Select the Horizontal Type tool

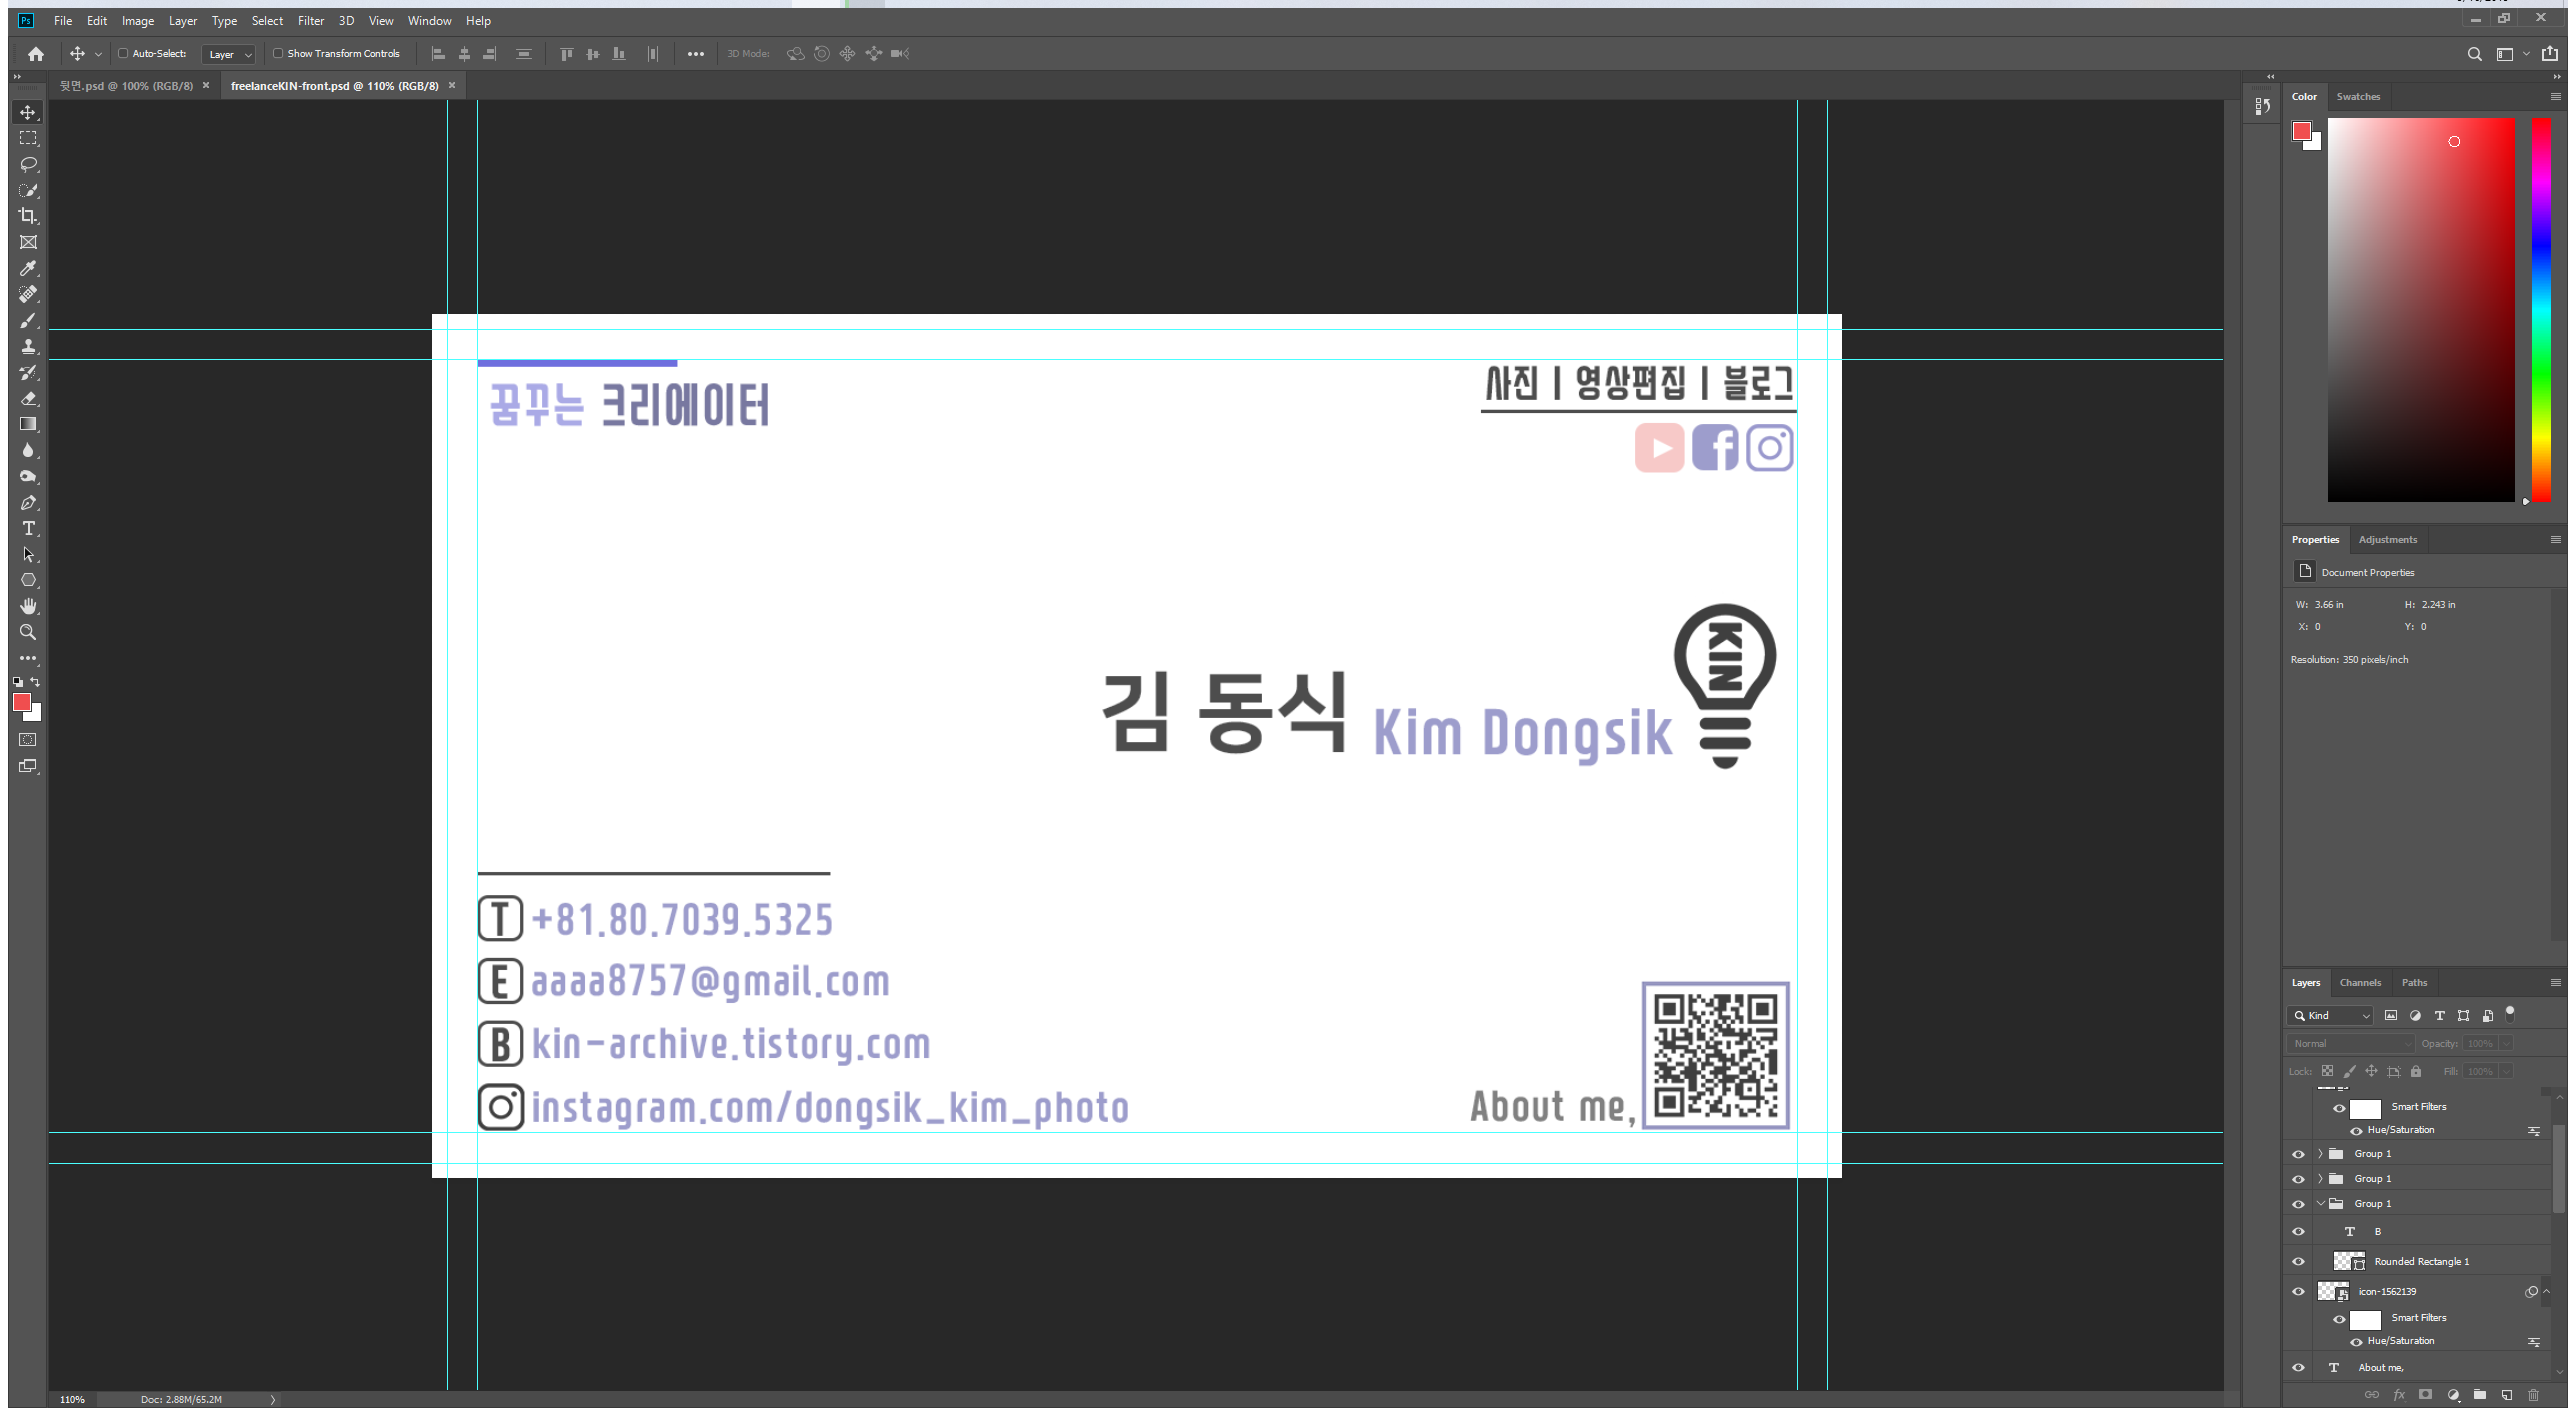click(28, 529)
